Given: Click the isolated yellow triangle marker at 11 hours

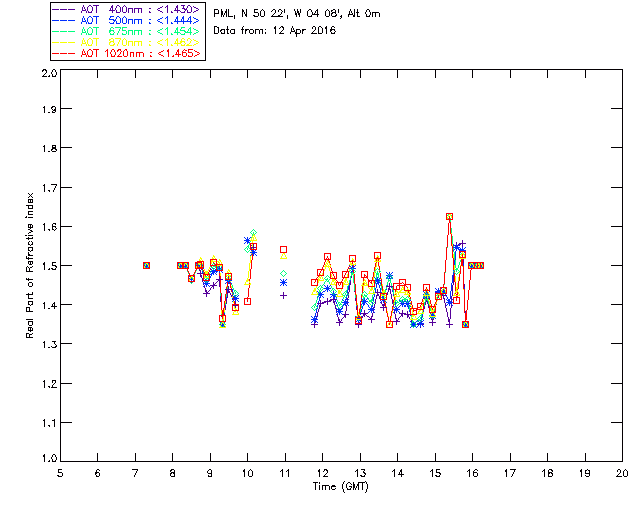Looking at the screenshot, I should 283,256.
